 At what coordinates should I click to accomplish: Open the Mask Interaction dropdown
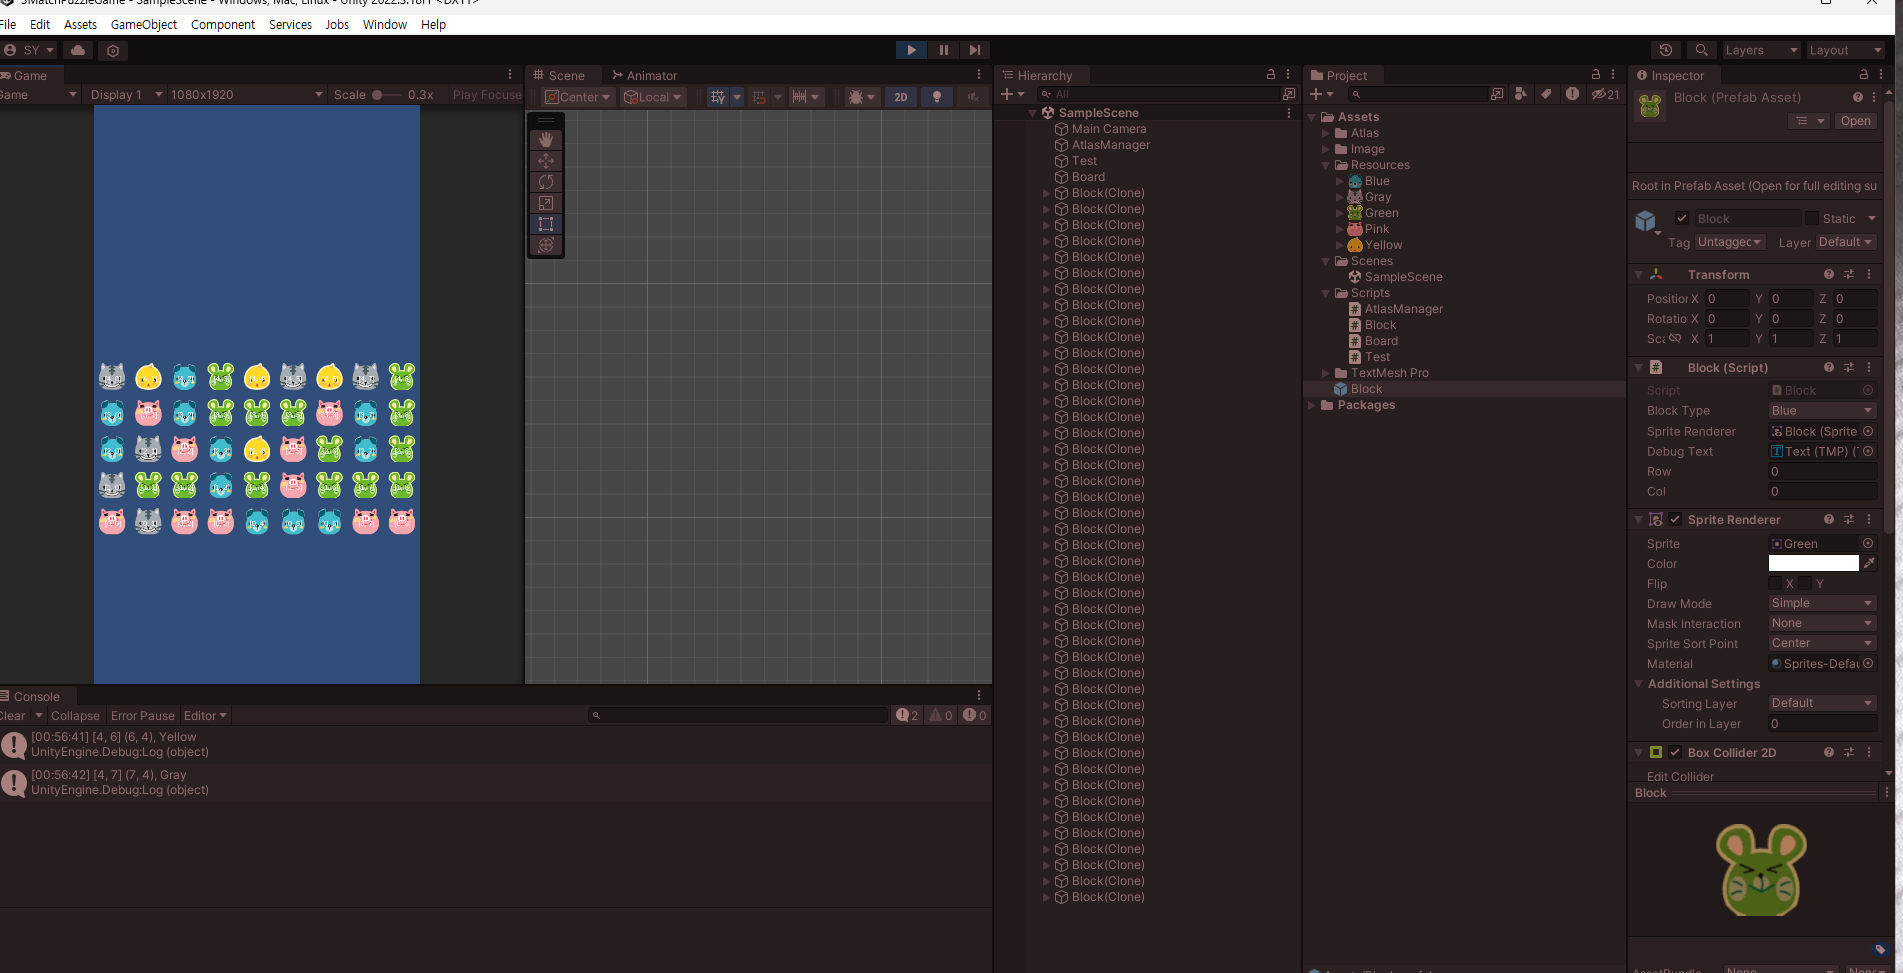point(1822,623)
